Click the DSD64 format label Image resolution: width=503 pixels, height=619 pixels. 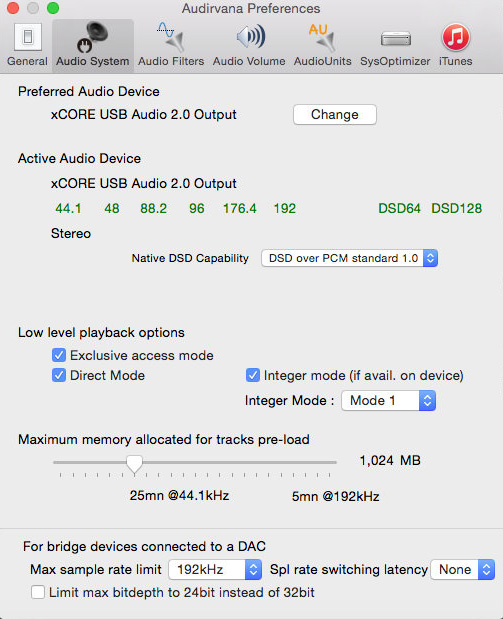pyautogui.click(x=400, y=208)
